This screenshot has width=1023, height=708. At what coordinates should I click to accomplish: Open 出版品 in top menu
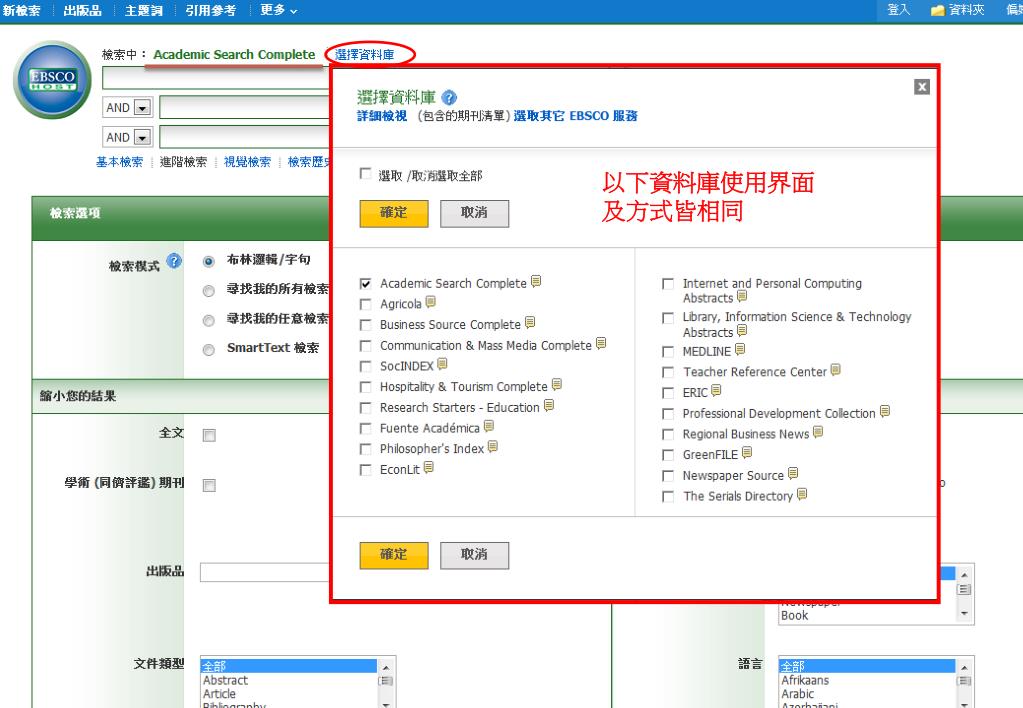coord(83,10)
